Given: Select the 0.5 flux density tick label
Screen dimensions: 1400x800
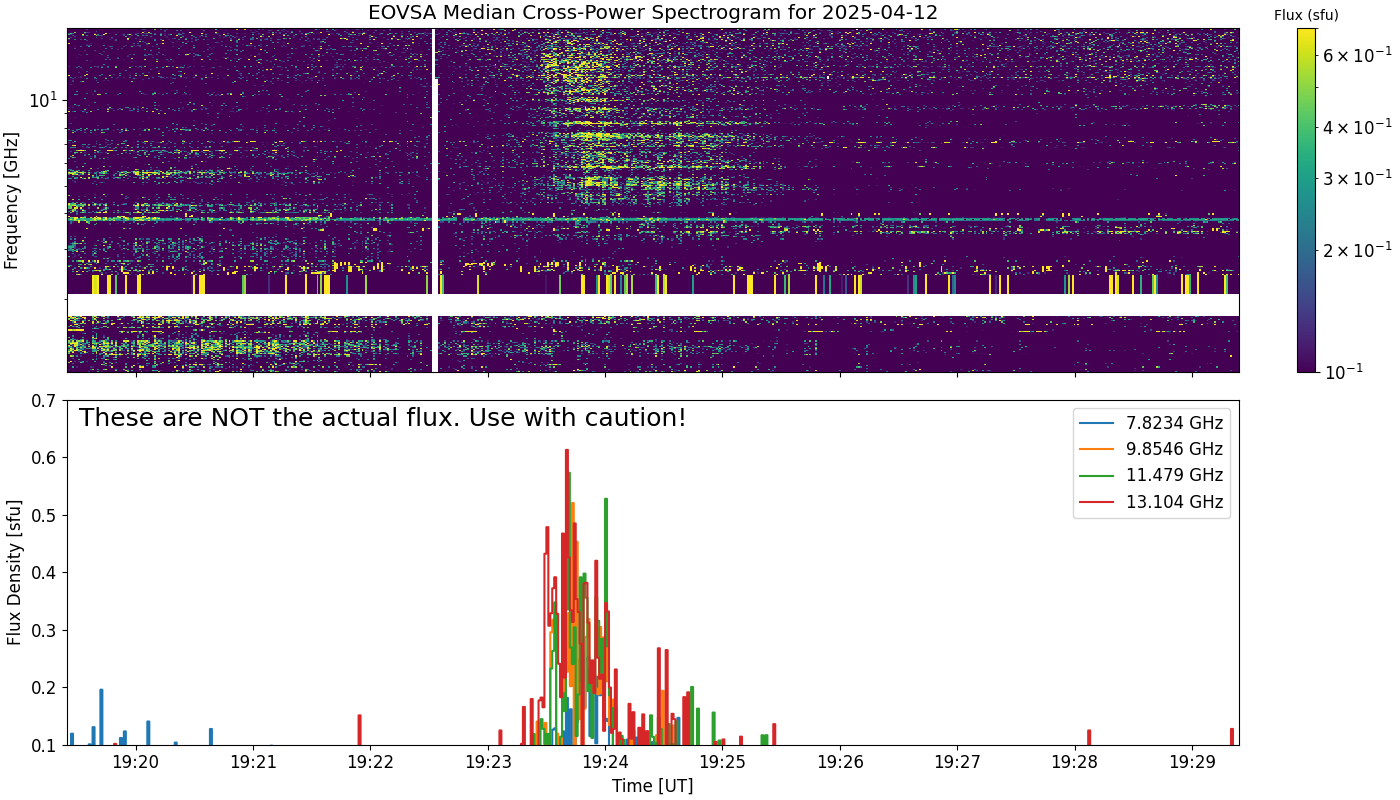Looking at the screenshot, I should 42,516.
